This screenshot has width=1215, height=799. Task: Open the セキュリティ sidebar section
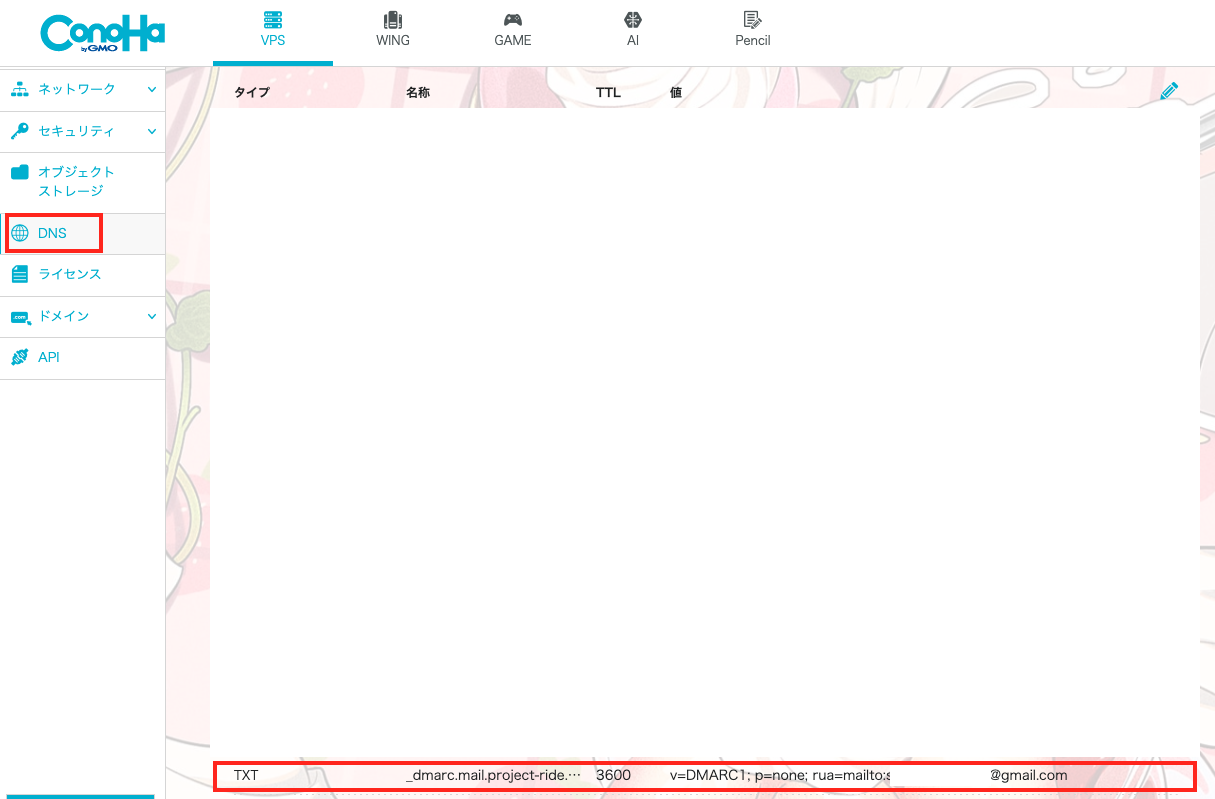pos(82,131)
